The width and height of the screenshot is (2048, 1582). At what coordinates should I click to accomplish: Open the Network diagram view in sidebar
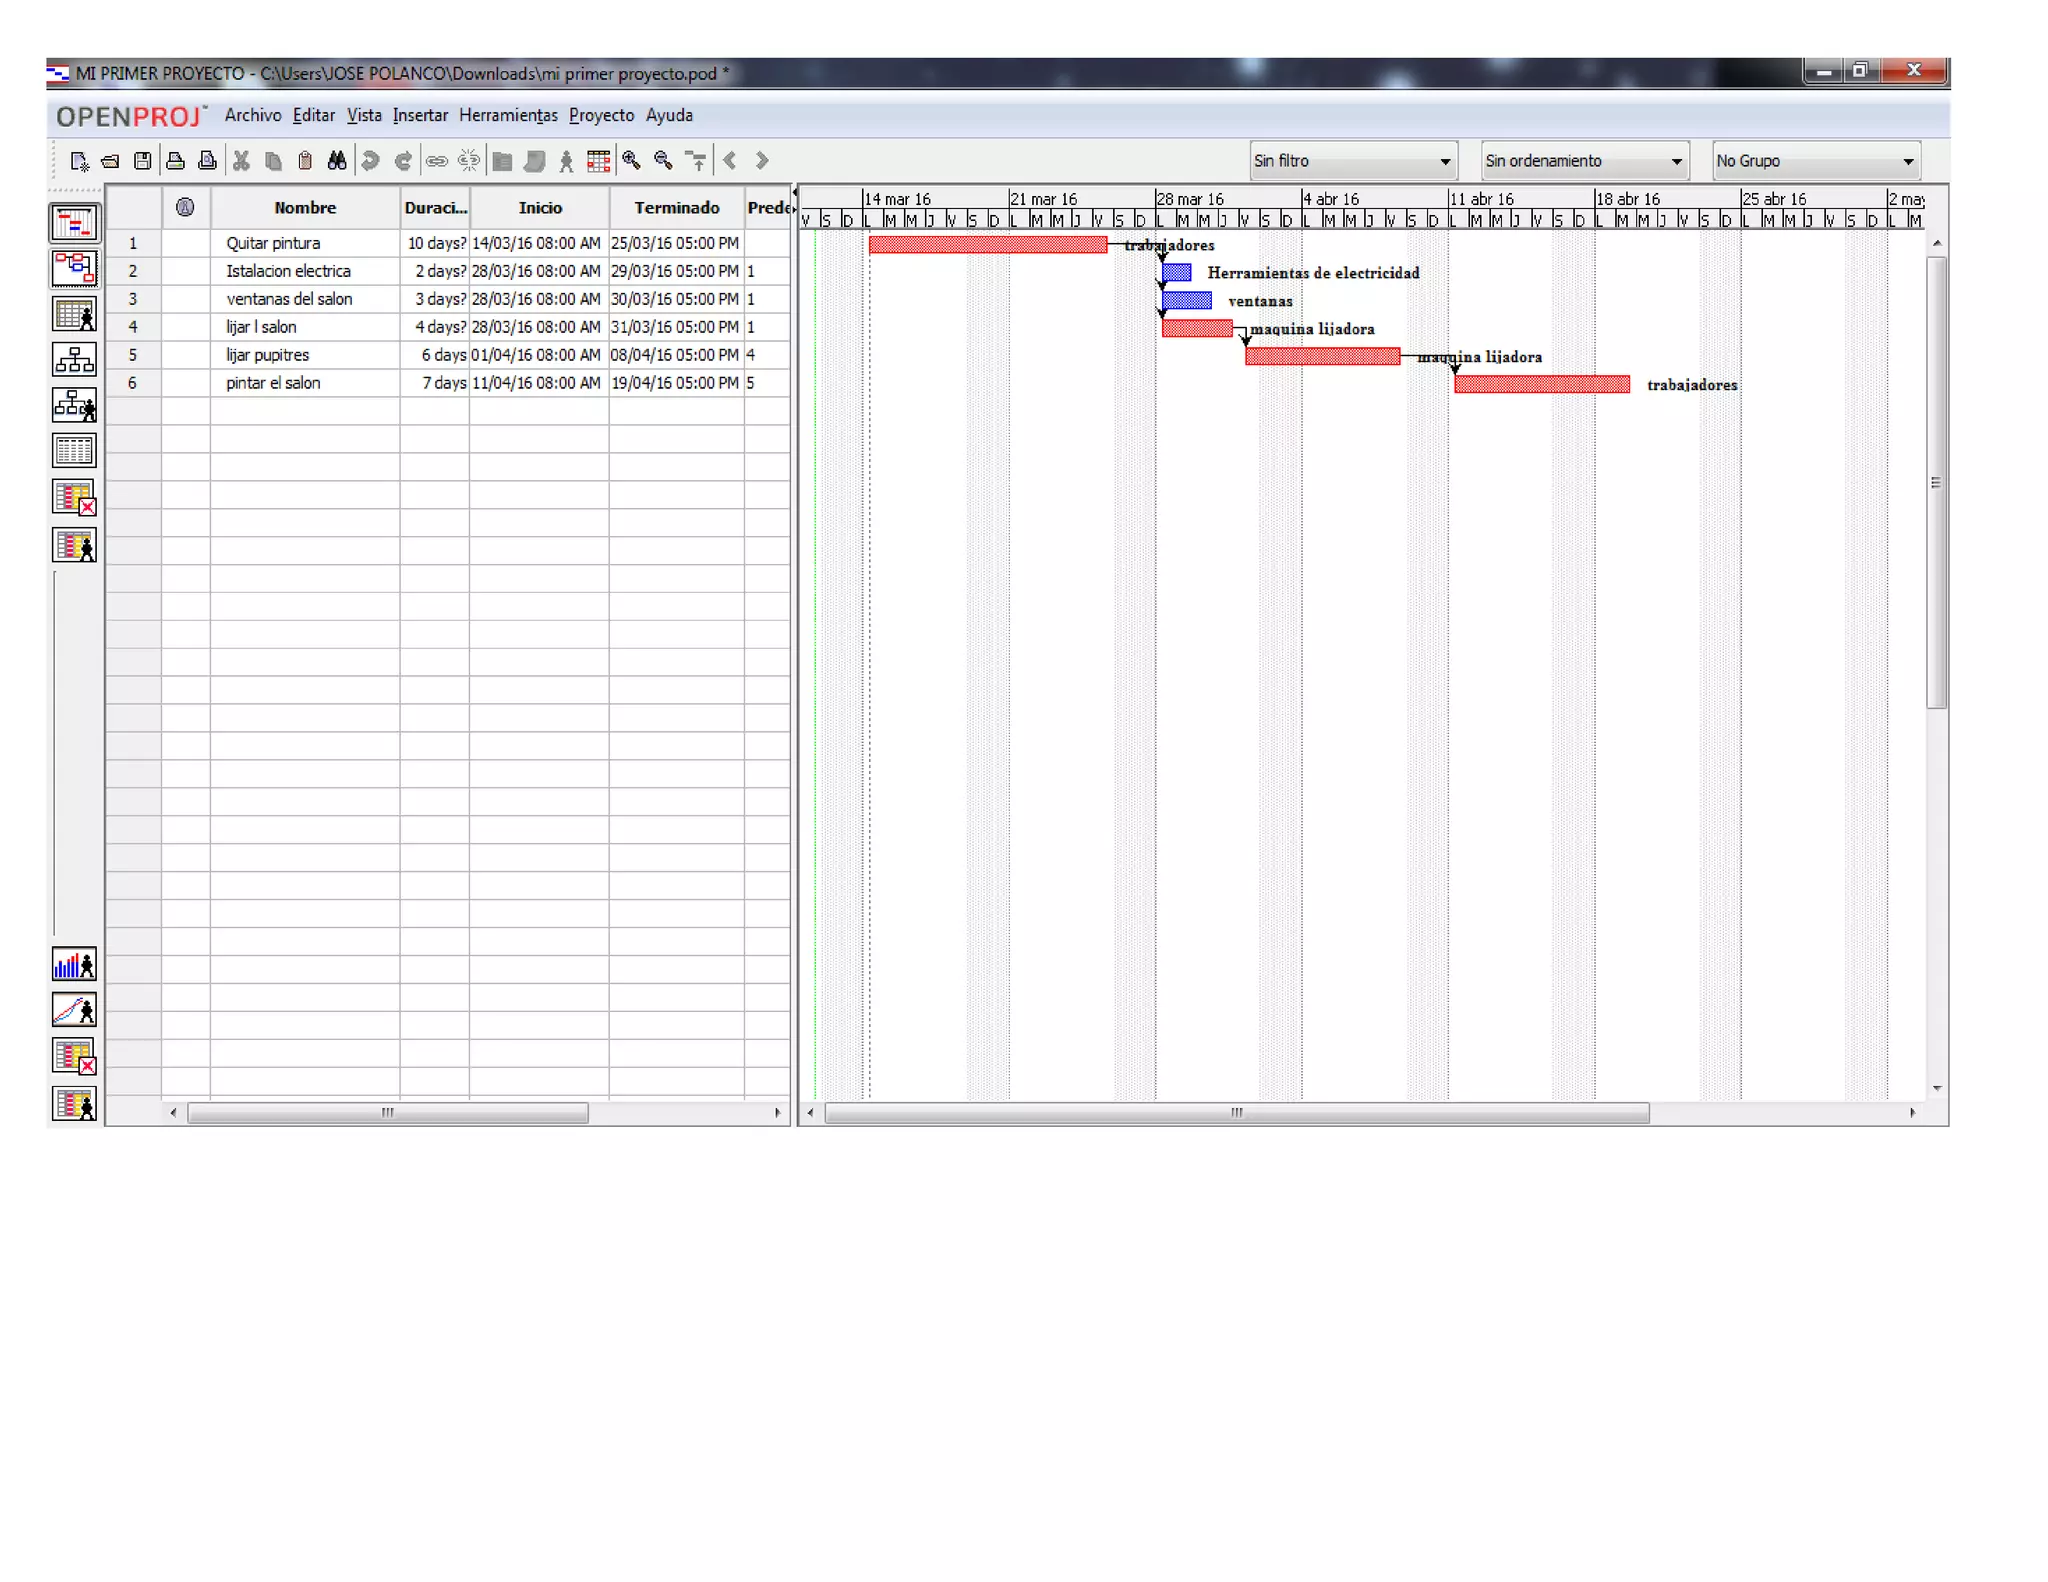coord(75,268)
